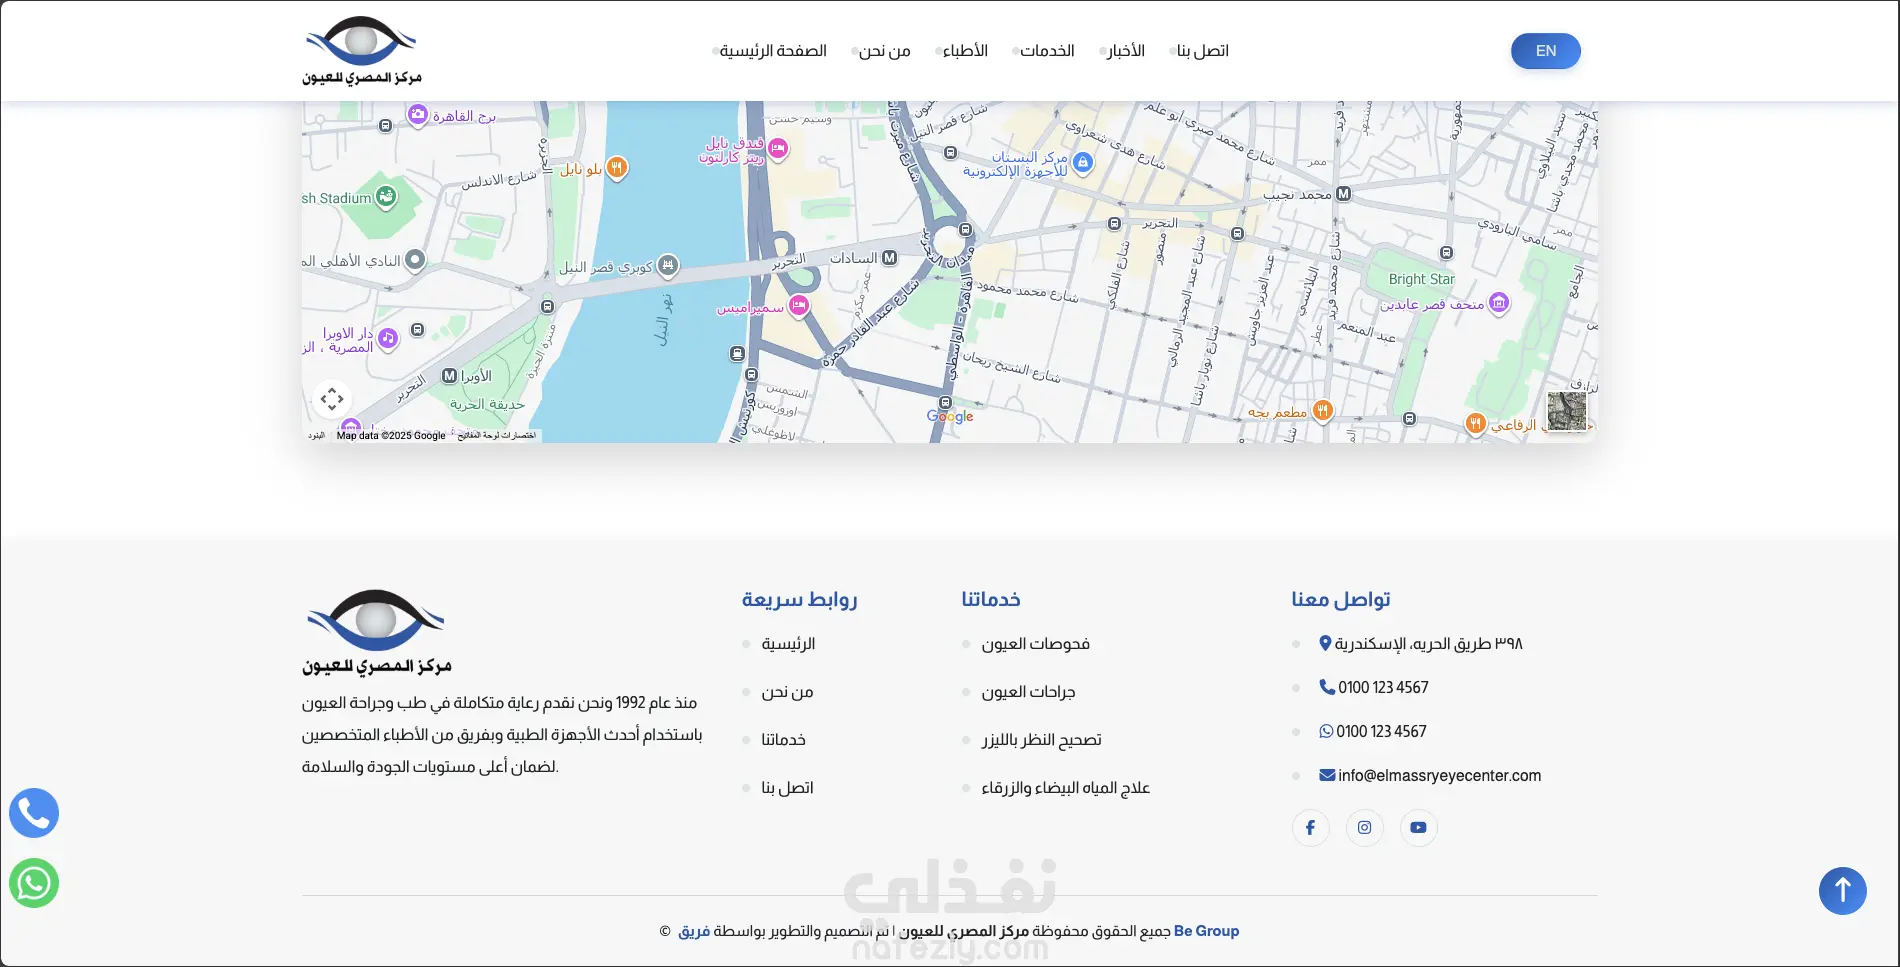The image size is (1900, 967).
Task: Open the YouTube social icon
Action: click(1418, 828)
